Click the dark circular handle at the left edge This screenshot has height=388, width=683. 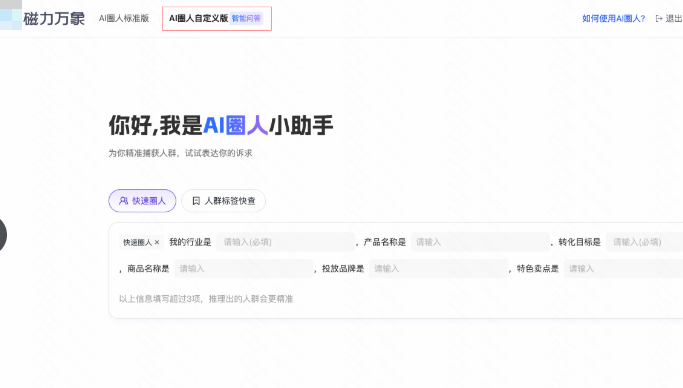[3, 235]
